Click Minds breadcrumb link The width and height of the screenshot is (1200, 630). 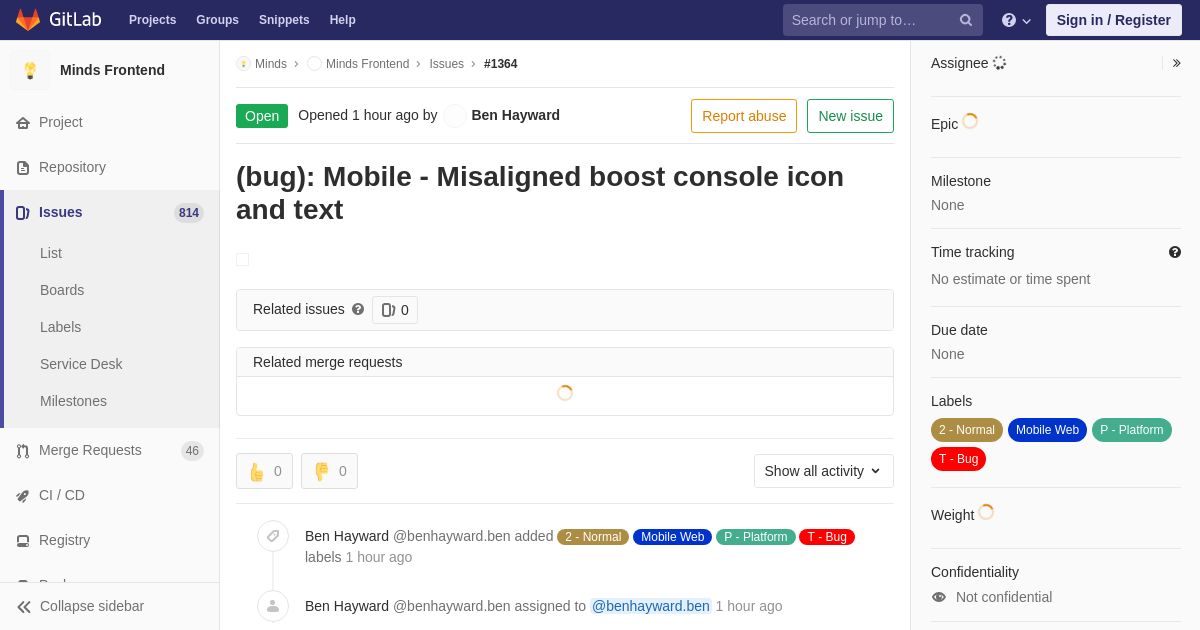point(271,64)
